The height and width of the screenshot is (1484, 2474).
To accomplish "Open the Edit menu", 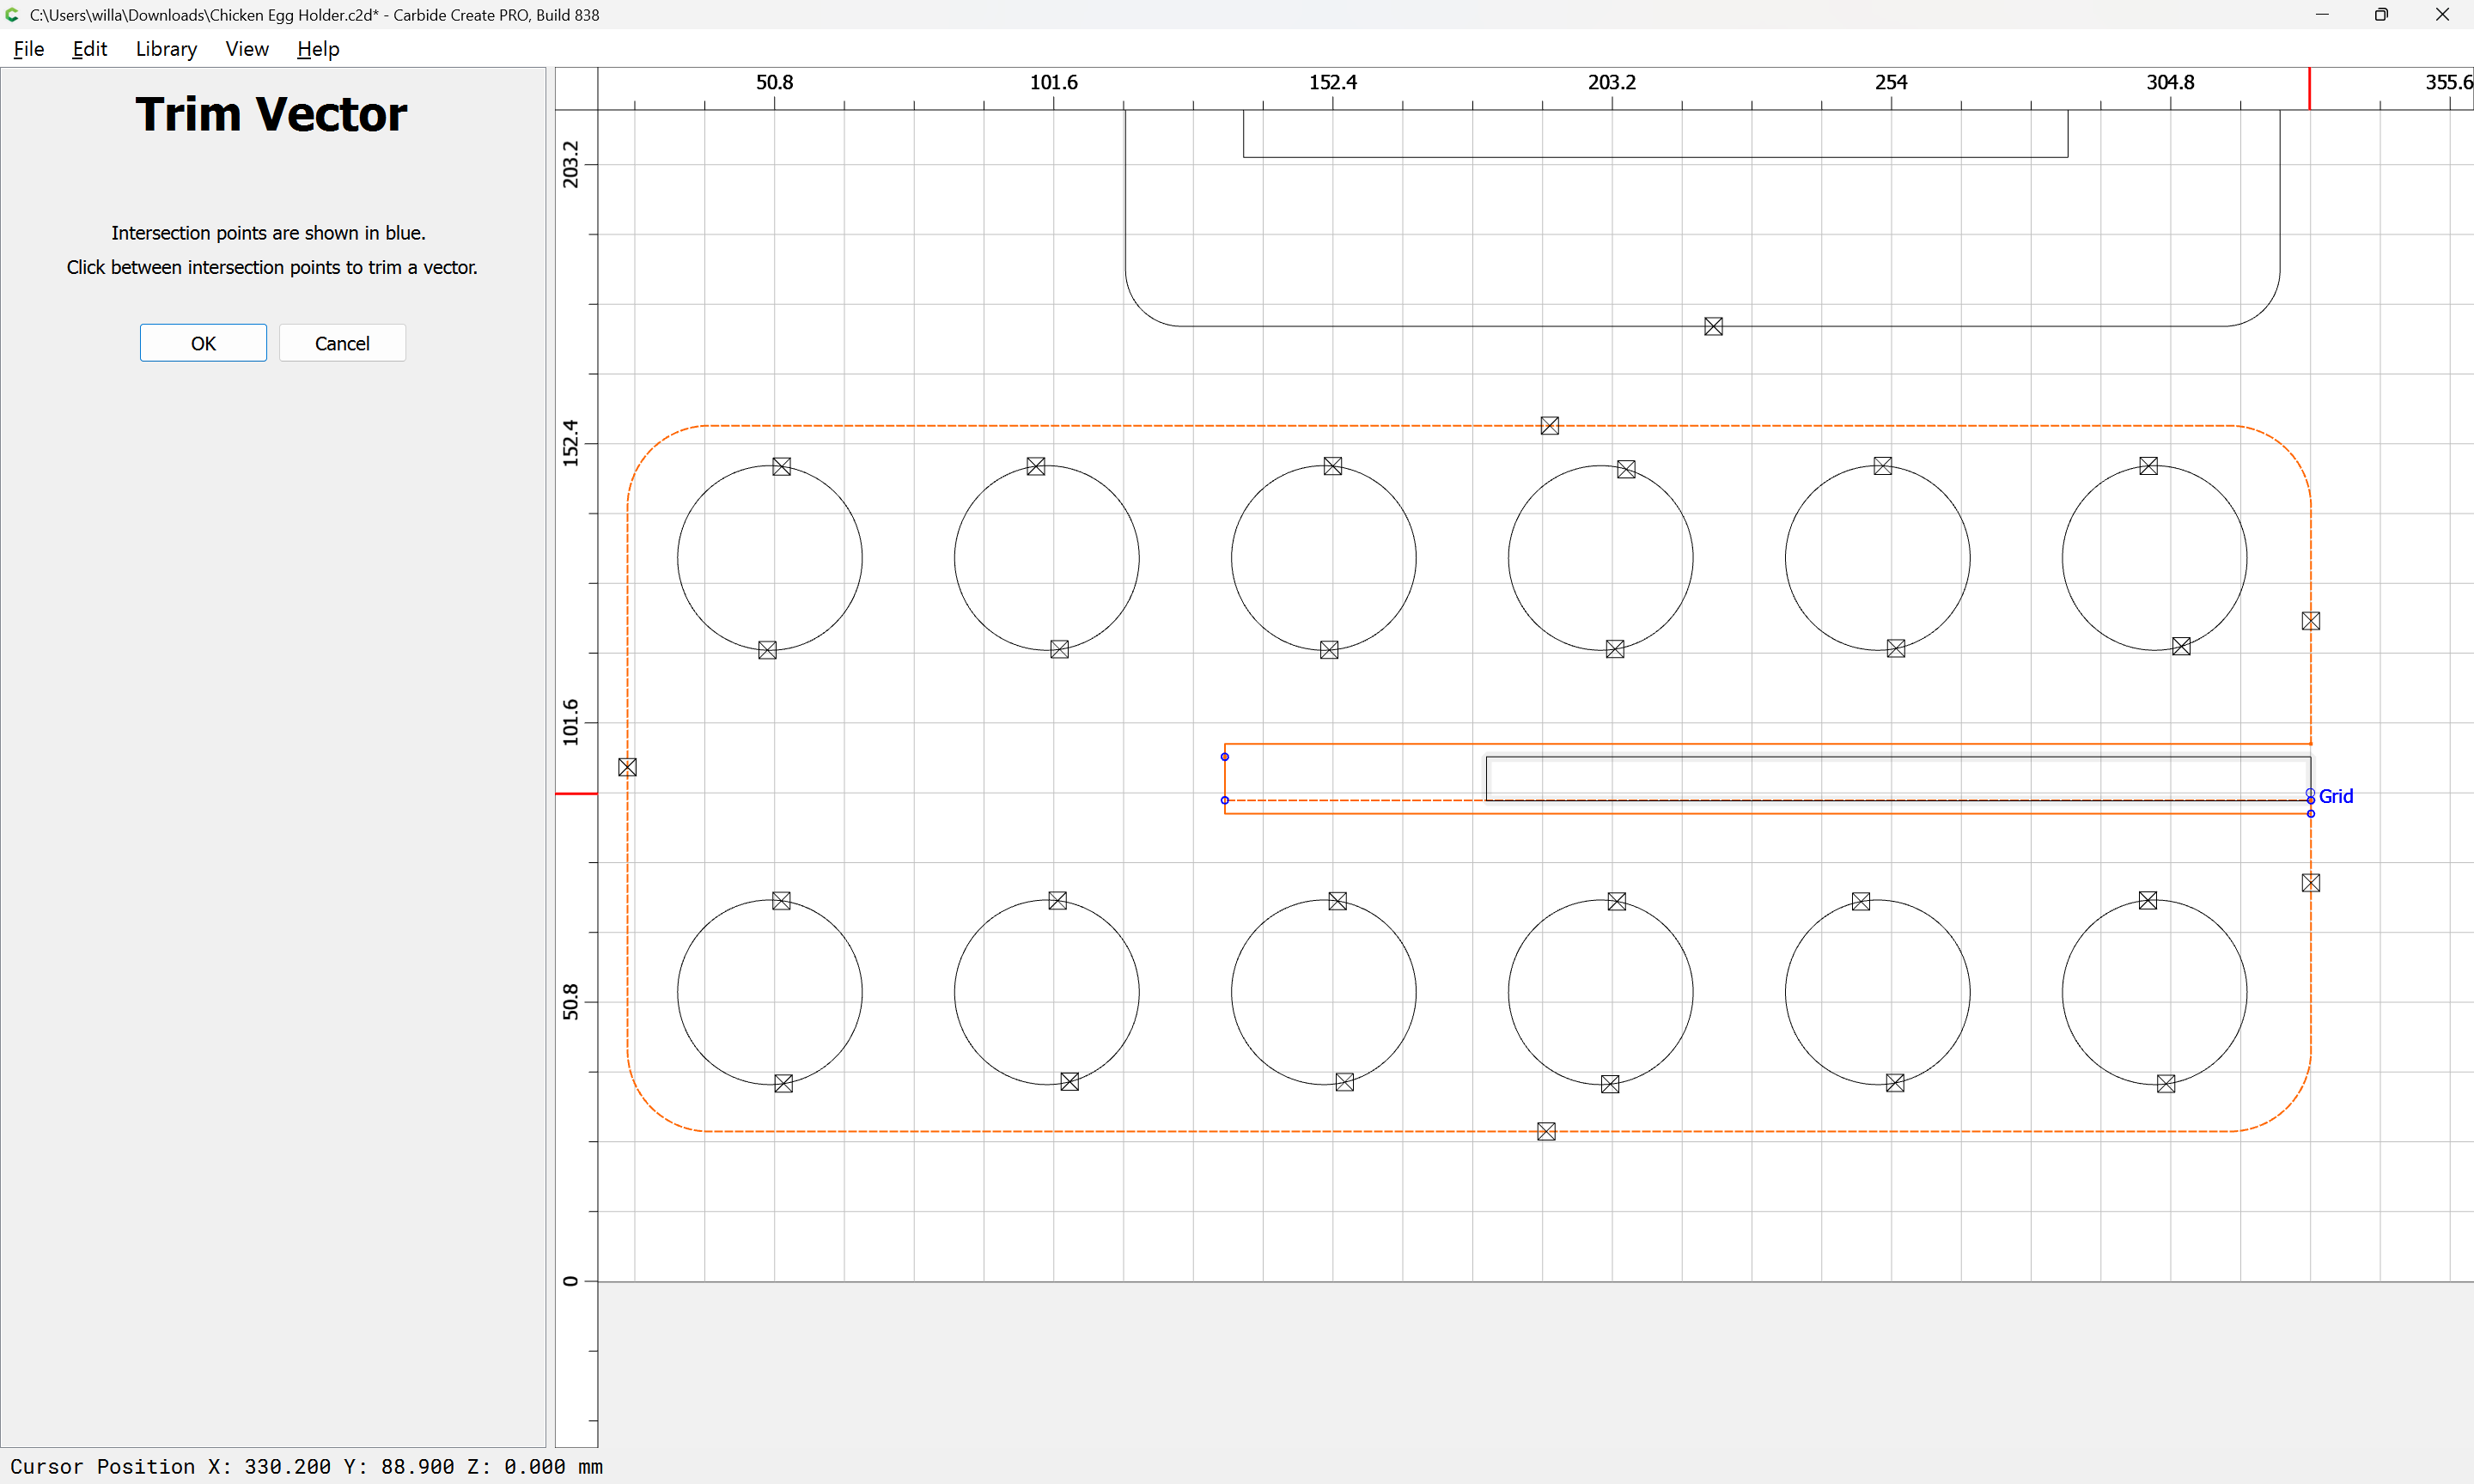I will [89, 49].
